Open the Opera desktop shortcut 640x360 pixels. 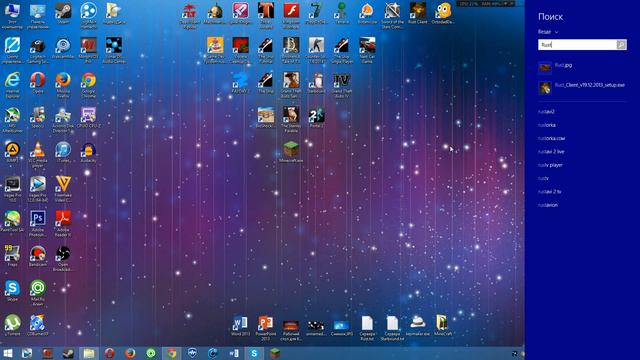pyautogui.click(x=38, y=81)
